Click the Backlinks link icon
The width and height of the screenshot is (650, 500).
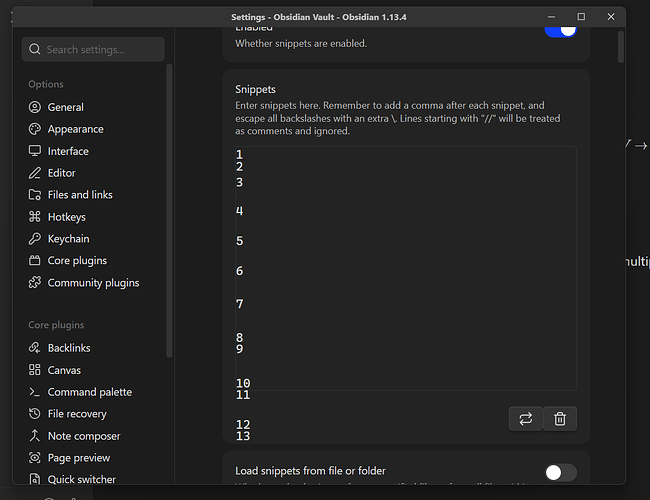tap(35, 348)
